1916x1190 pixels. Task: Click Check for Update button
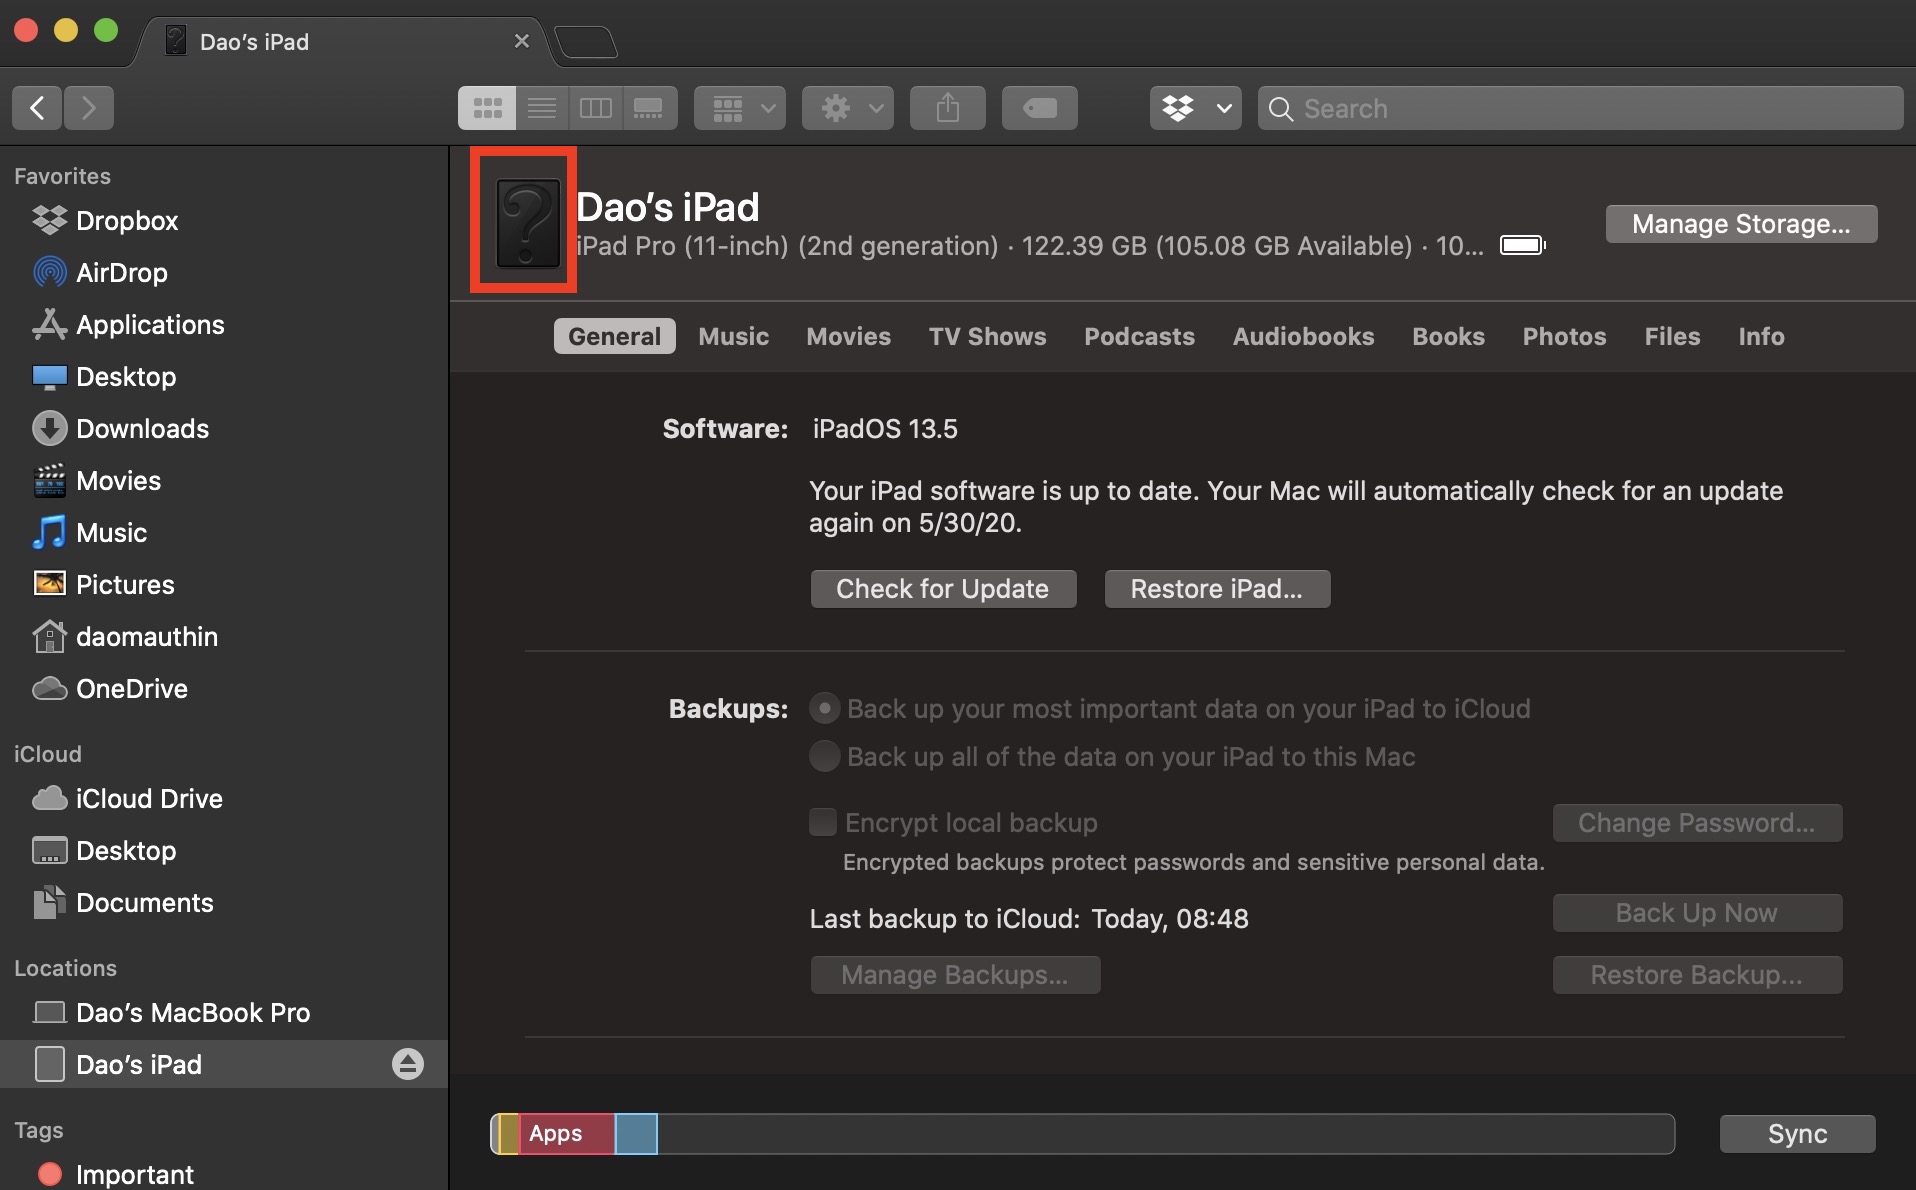coord(943,589)
